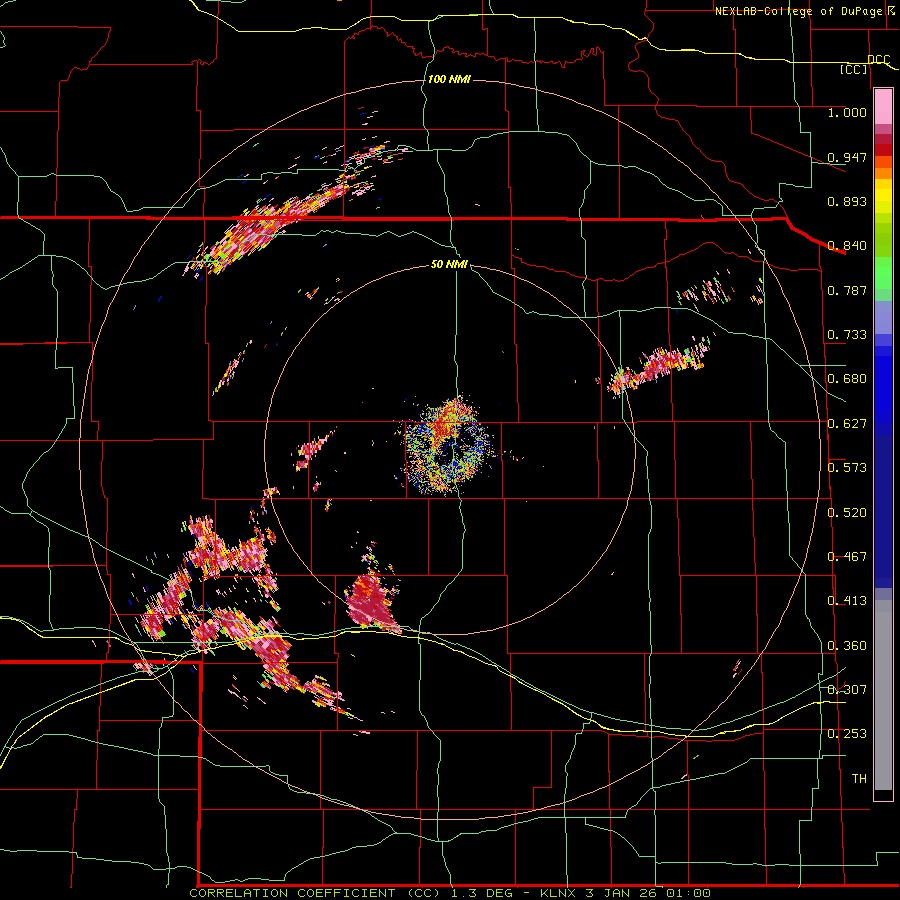This screenshot has width=900, height=900.
Task: Click the 0.520 scale value
Action: [847, 513]
